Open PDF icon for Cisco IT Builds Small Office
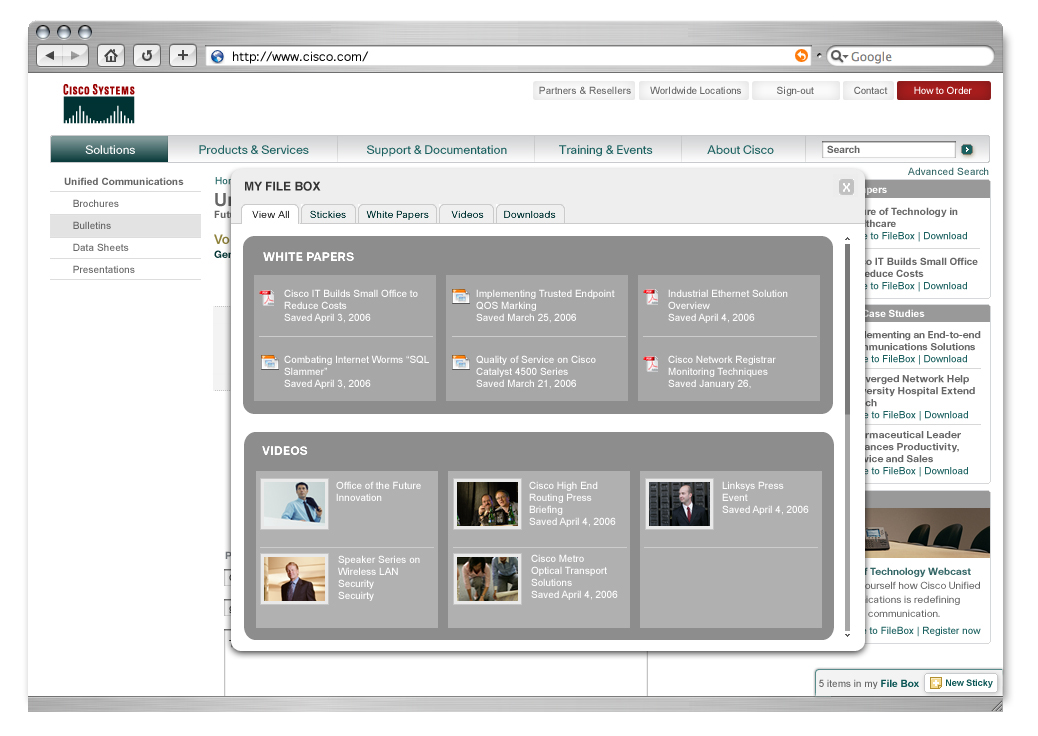The width and height of the screenshot is (1038, 736). 267,298
